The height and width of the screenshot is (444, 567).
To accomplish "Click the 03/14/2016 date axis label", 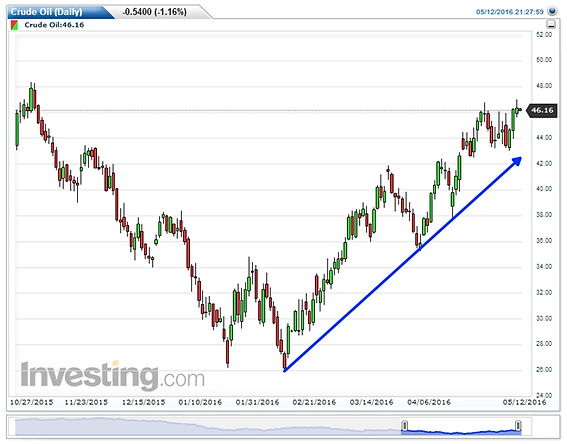I will click(x=371, y=402).
